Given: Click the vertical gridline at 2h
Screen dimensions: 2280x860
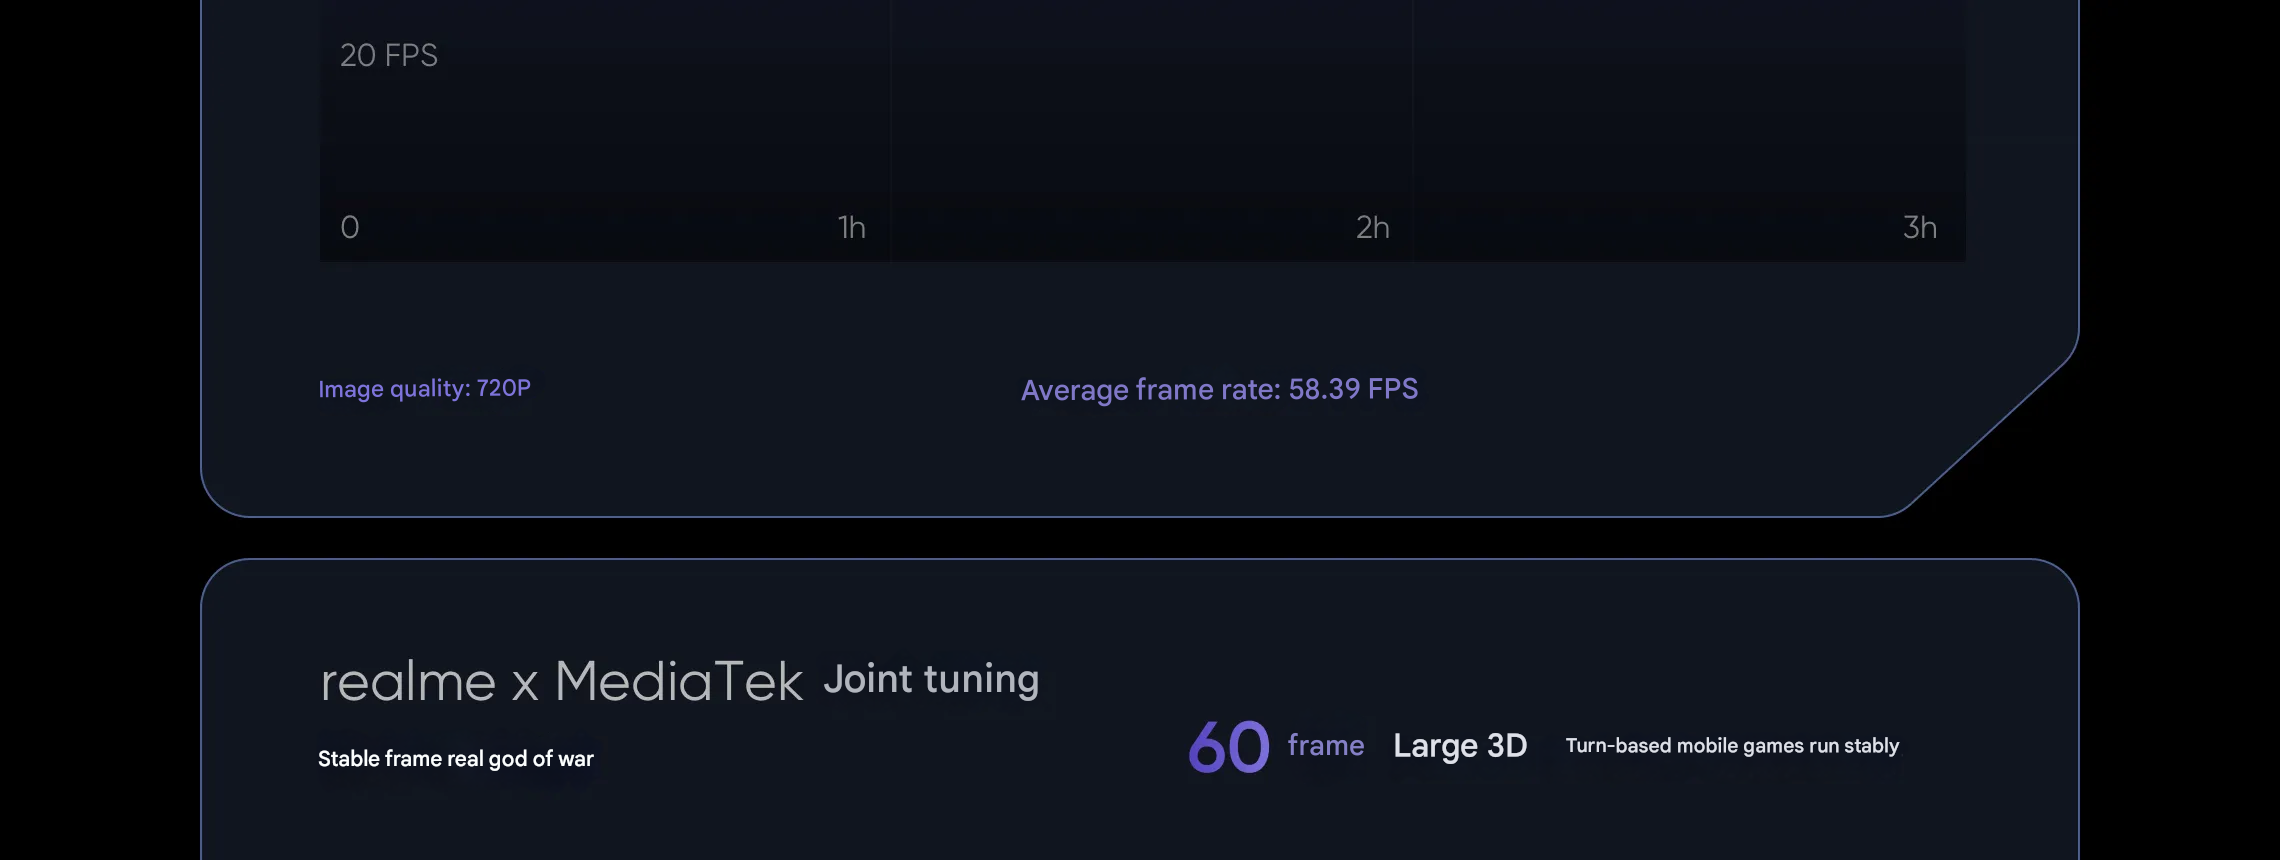Looking at the screenshot, I should (1412, 130).
